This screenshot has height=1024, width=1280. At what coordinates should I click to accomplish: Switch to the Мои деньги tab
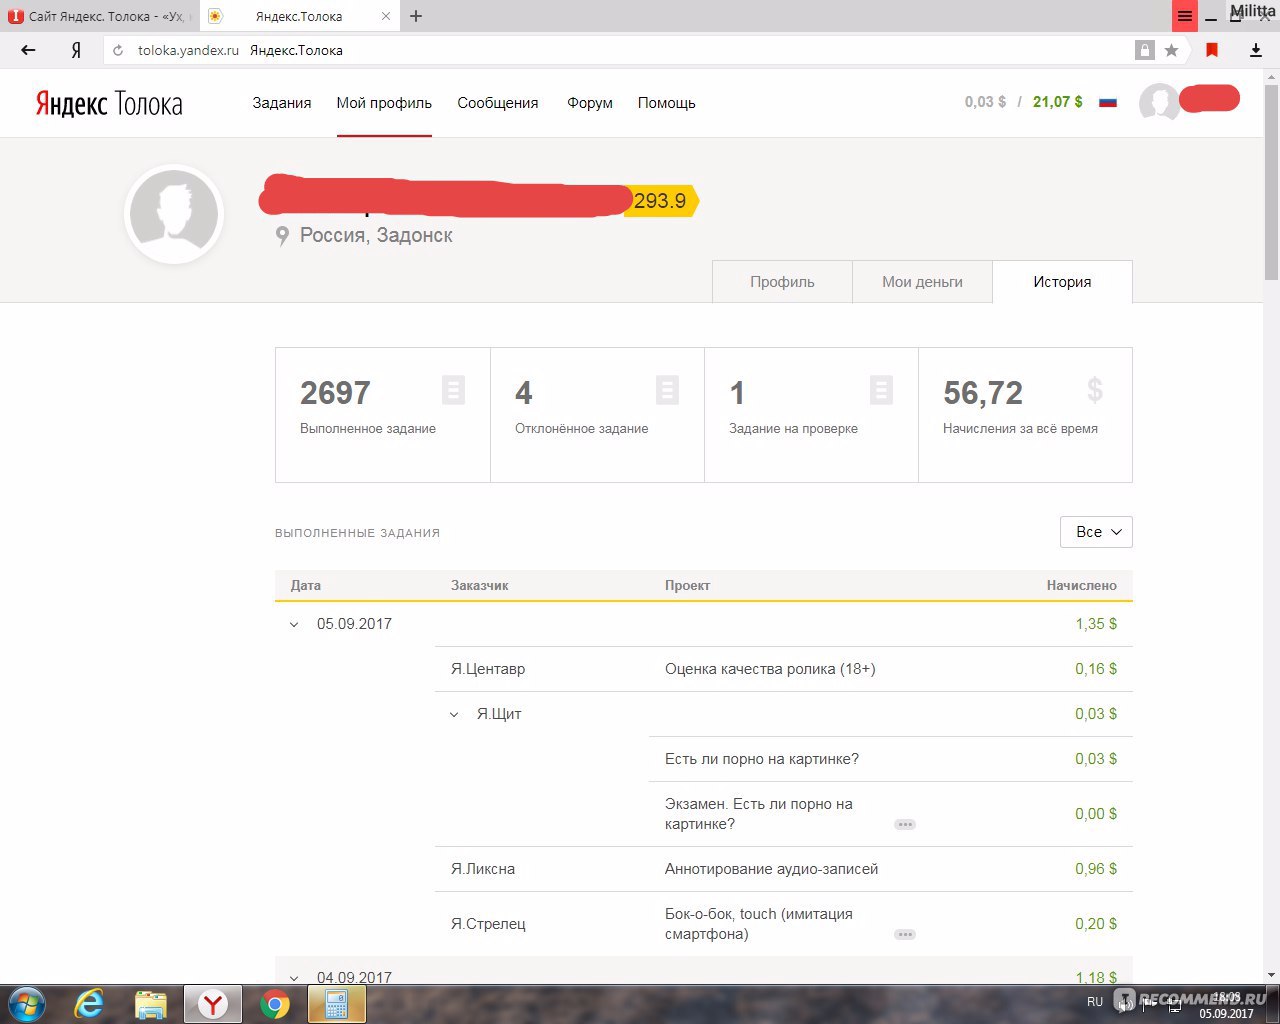pyautogui.click(x=922, y=282)
